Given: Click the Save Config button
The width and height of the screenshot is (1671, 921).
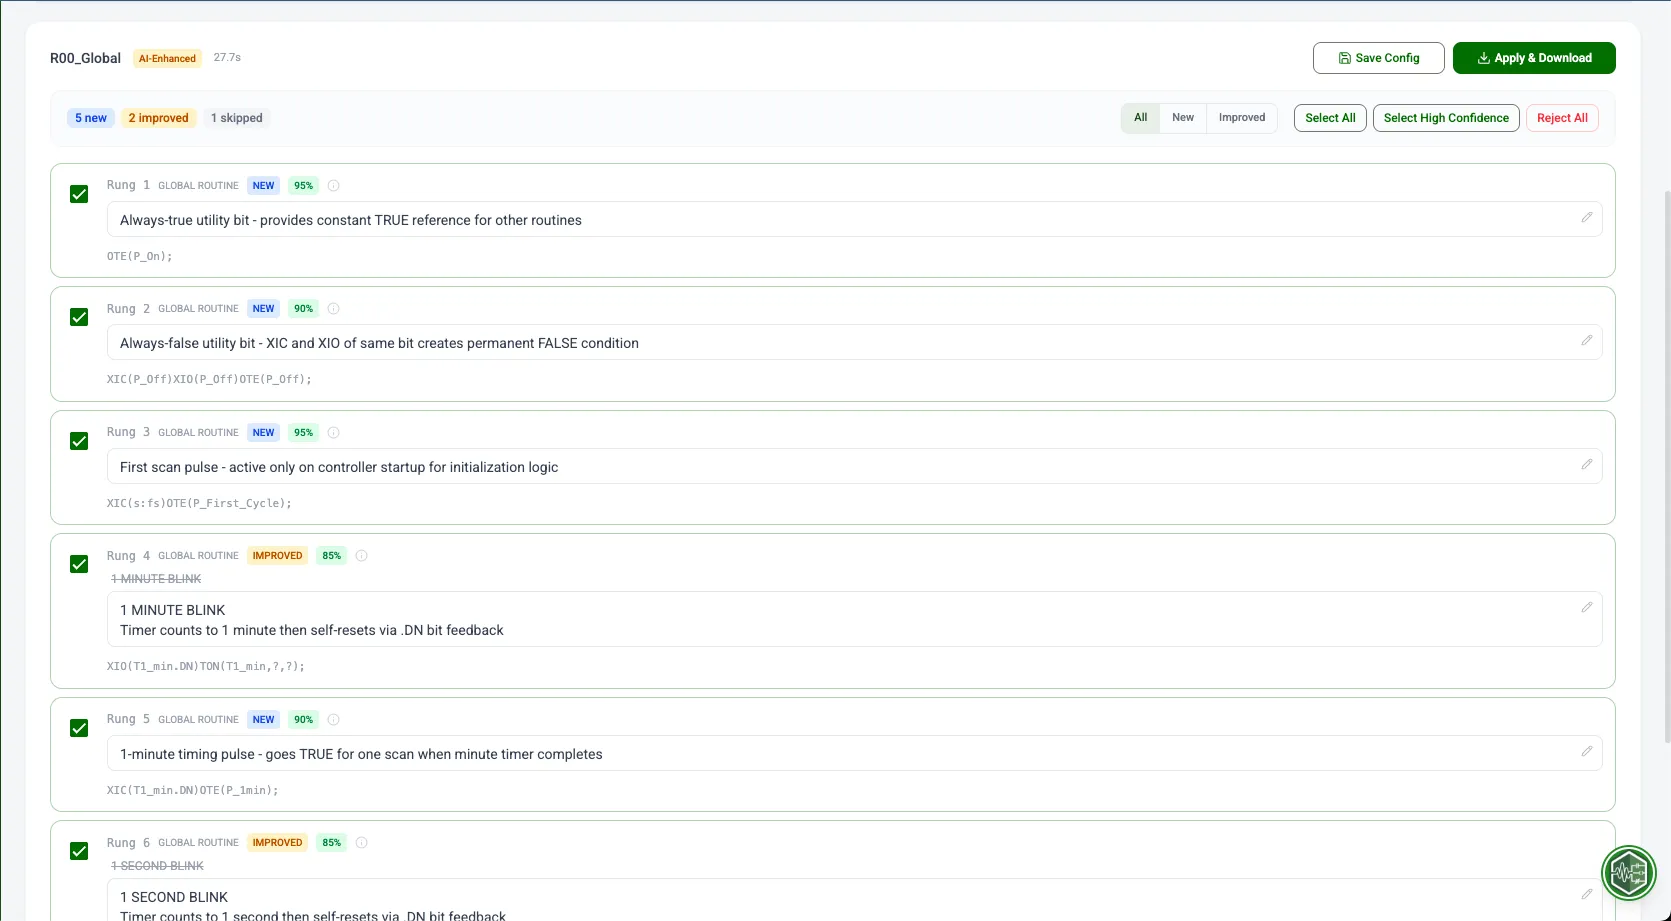Looking at the screenshot, I should coord(1378,58).
